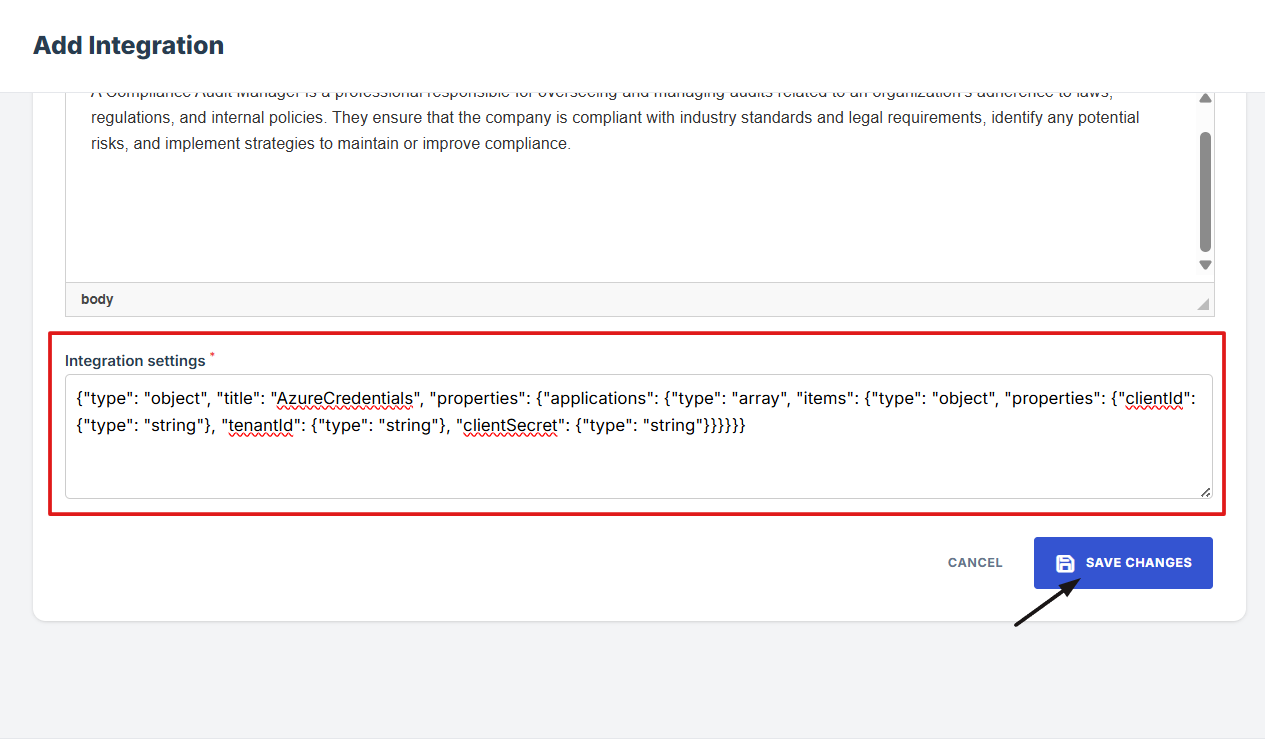
Task: Click the description editor scrollbar thumb
Action: [x=1205, y=190]
